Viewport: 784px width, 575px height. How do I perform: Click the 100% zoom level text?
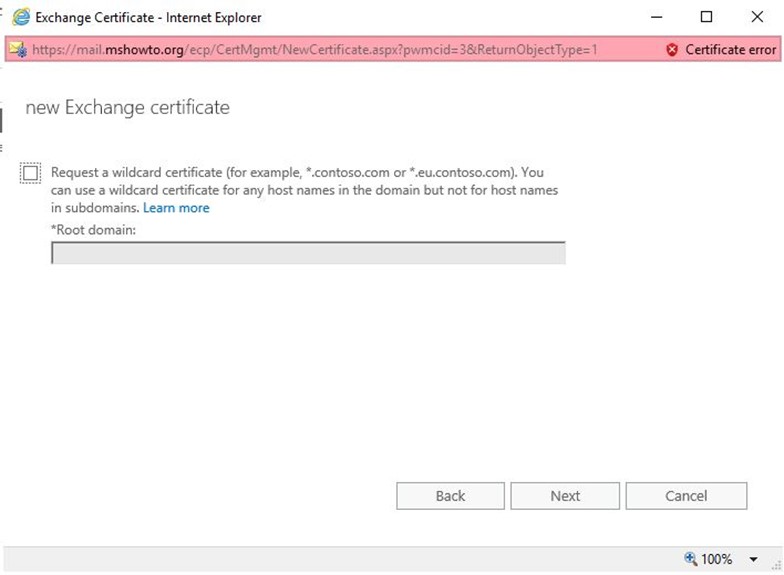pyautogui.click(x=716, y=558)
